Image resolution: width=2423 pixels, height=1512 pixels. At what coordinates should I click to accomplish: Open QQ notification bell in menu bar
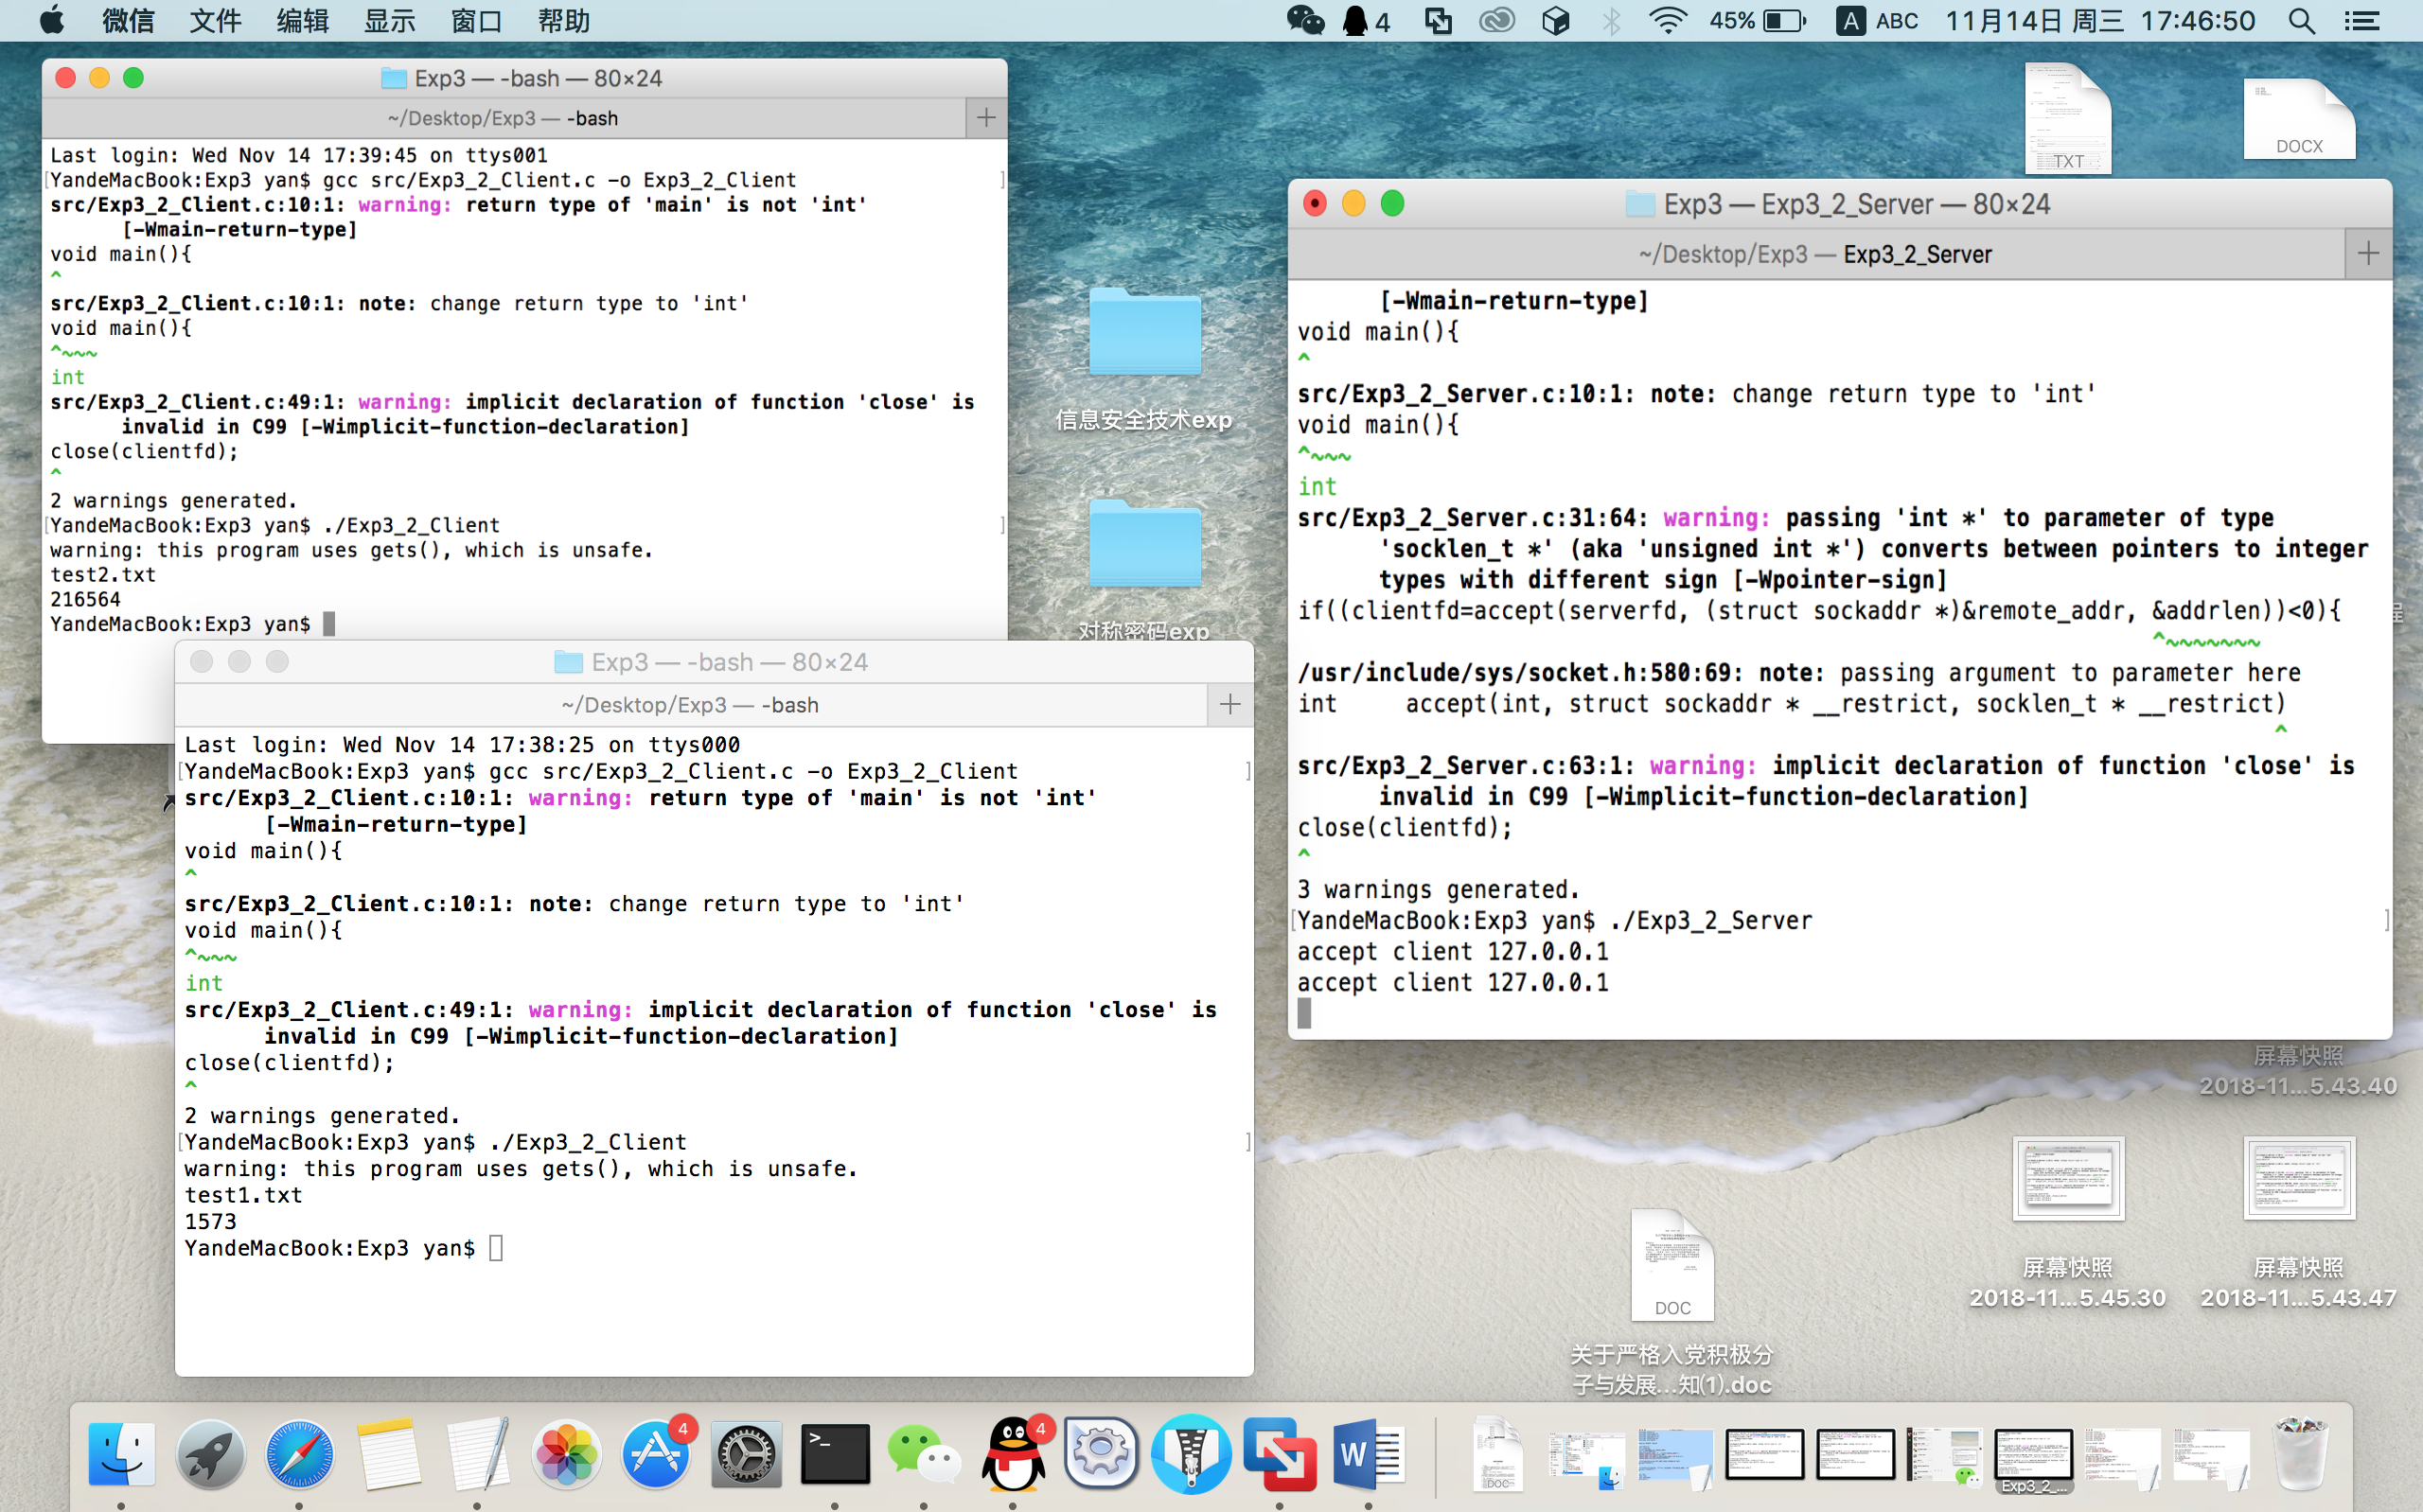[1366, 20]
